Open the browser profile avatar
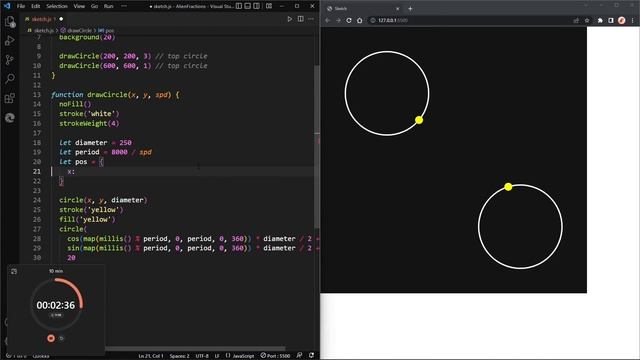Image resolution: width=640 pixels, height=360 pixels. [x=622, y=20]
